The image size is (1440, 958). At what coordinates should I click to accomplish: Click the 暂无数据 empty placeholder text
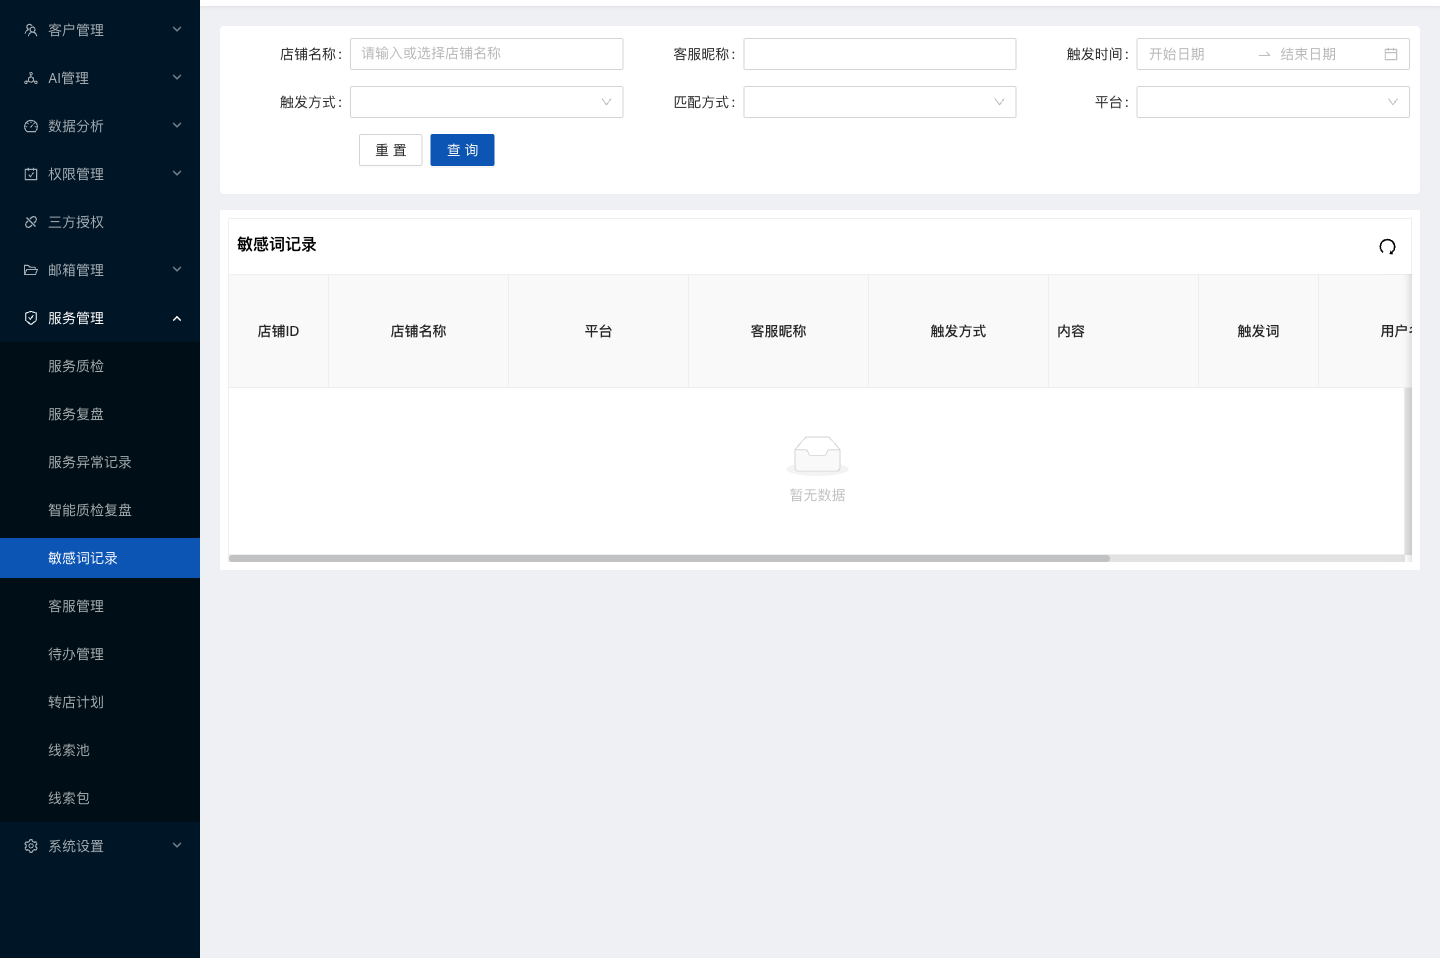coord(817,495)
